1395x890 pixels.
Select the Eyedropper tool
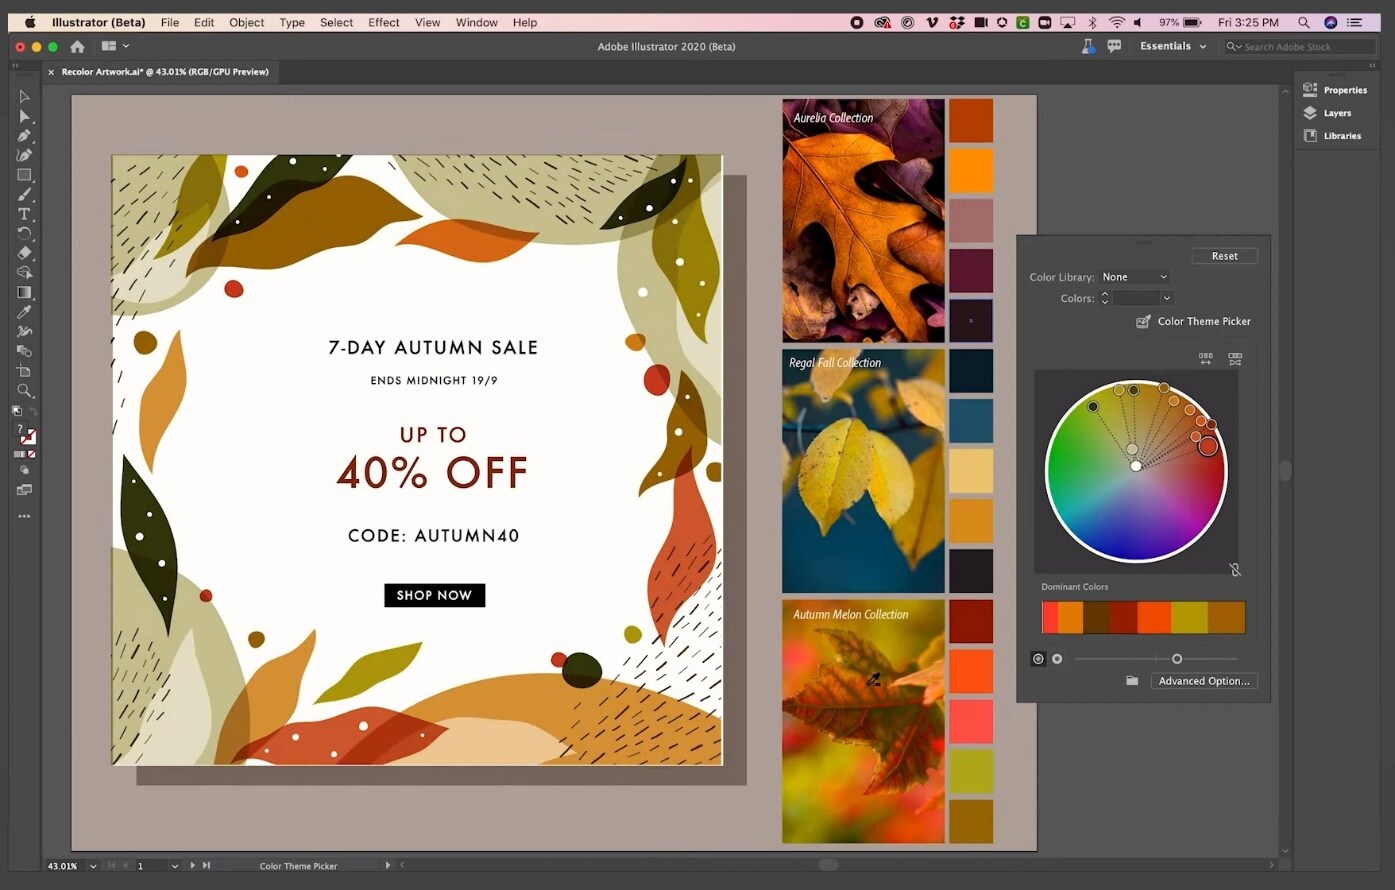click(x=24, y=312)
